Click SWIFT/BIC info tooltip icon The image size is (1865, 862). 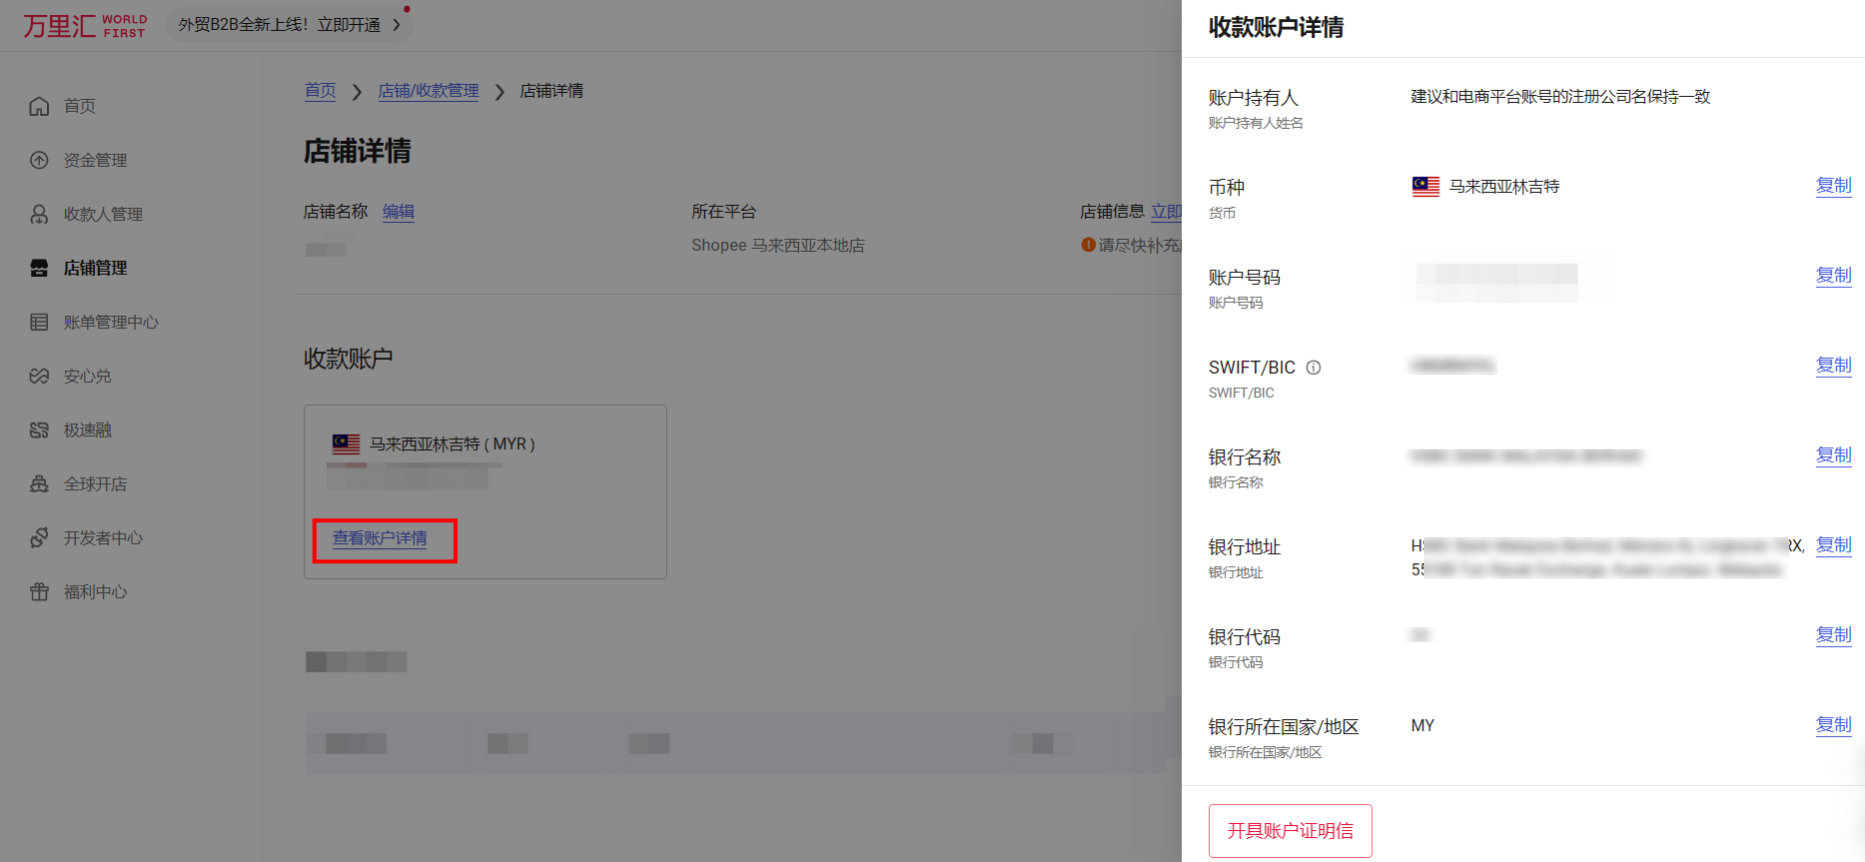click(x=1313, y=368)
